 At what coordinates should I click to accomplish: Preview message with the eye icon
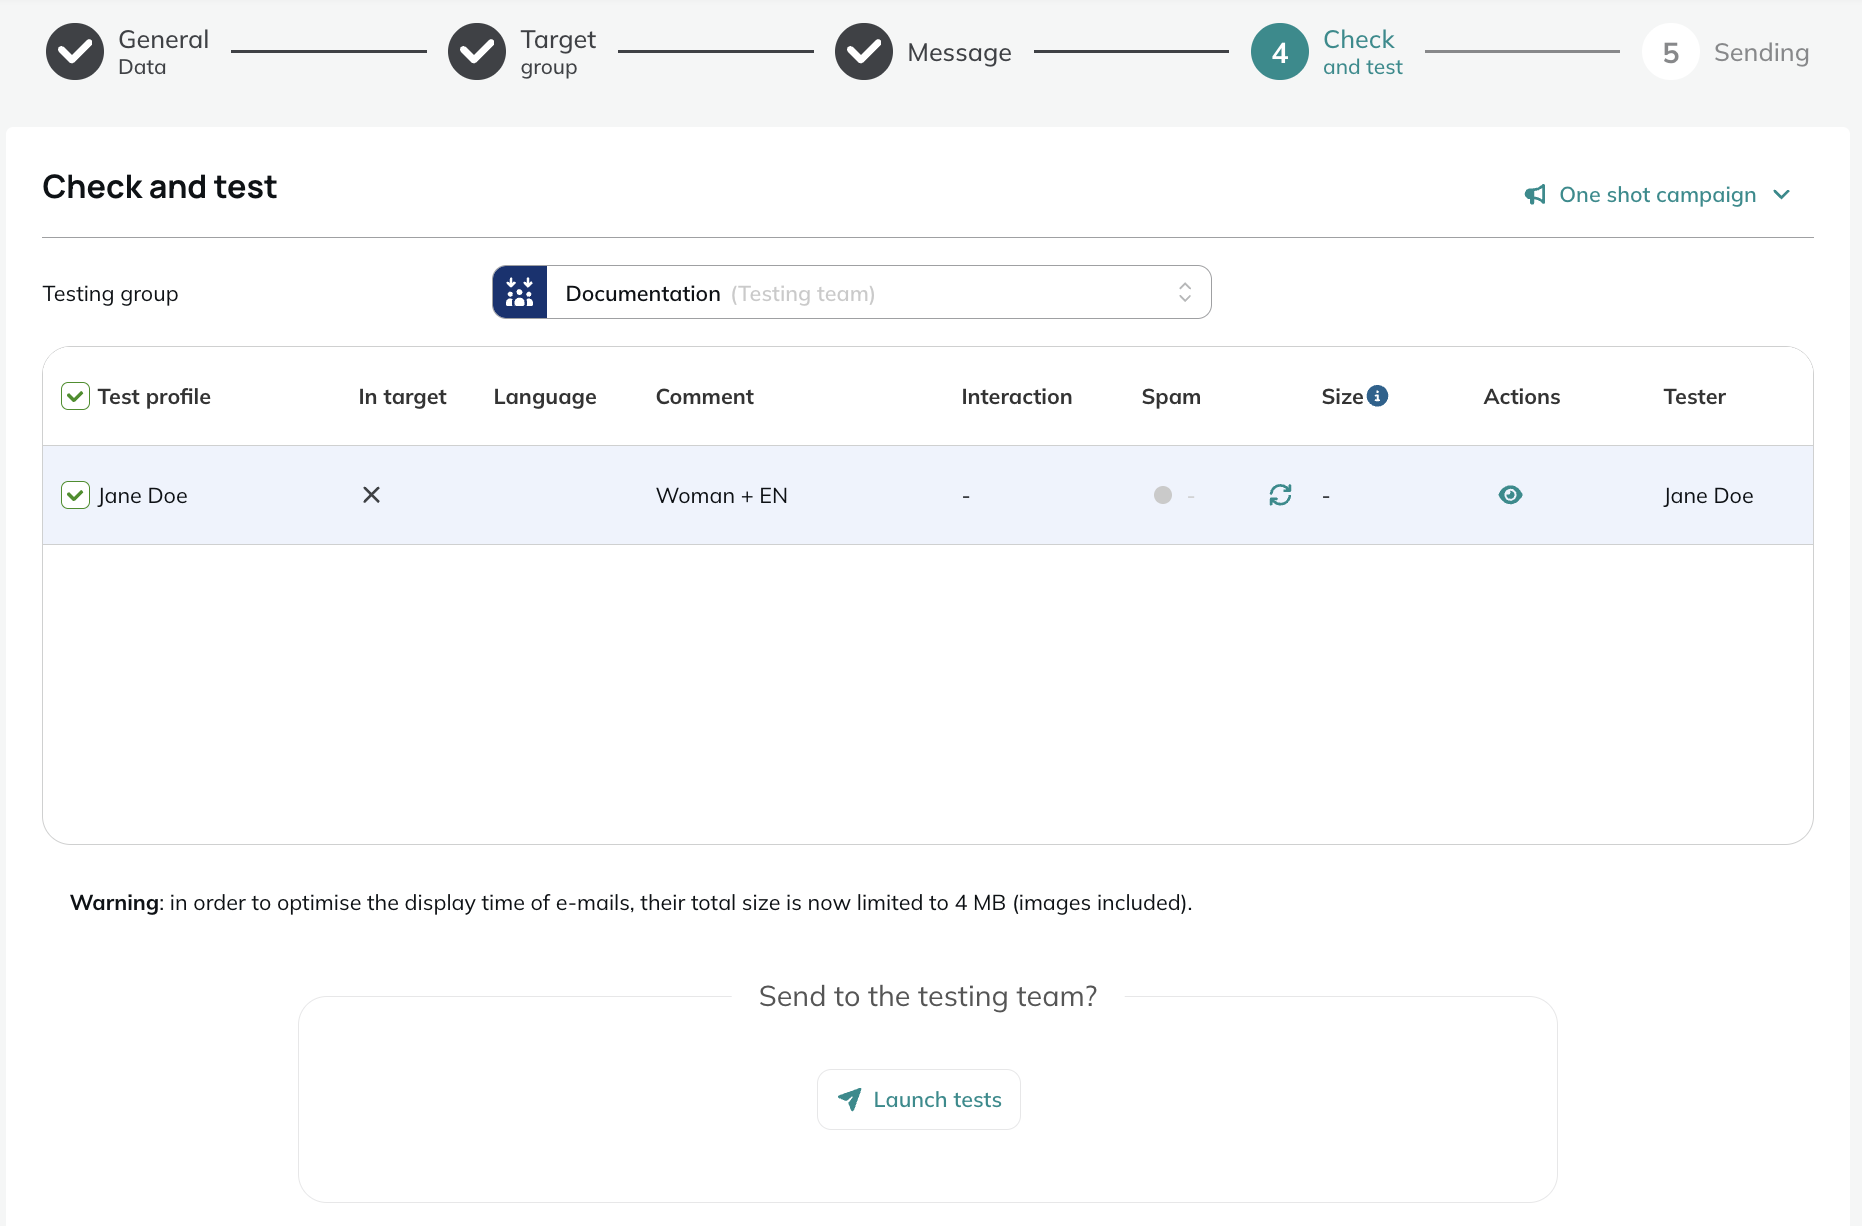coord(1510,495)
